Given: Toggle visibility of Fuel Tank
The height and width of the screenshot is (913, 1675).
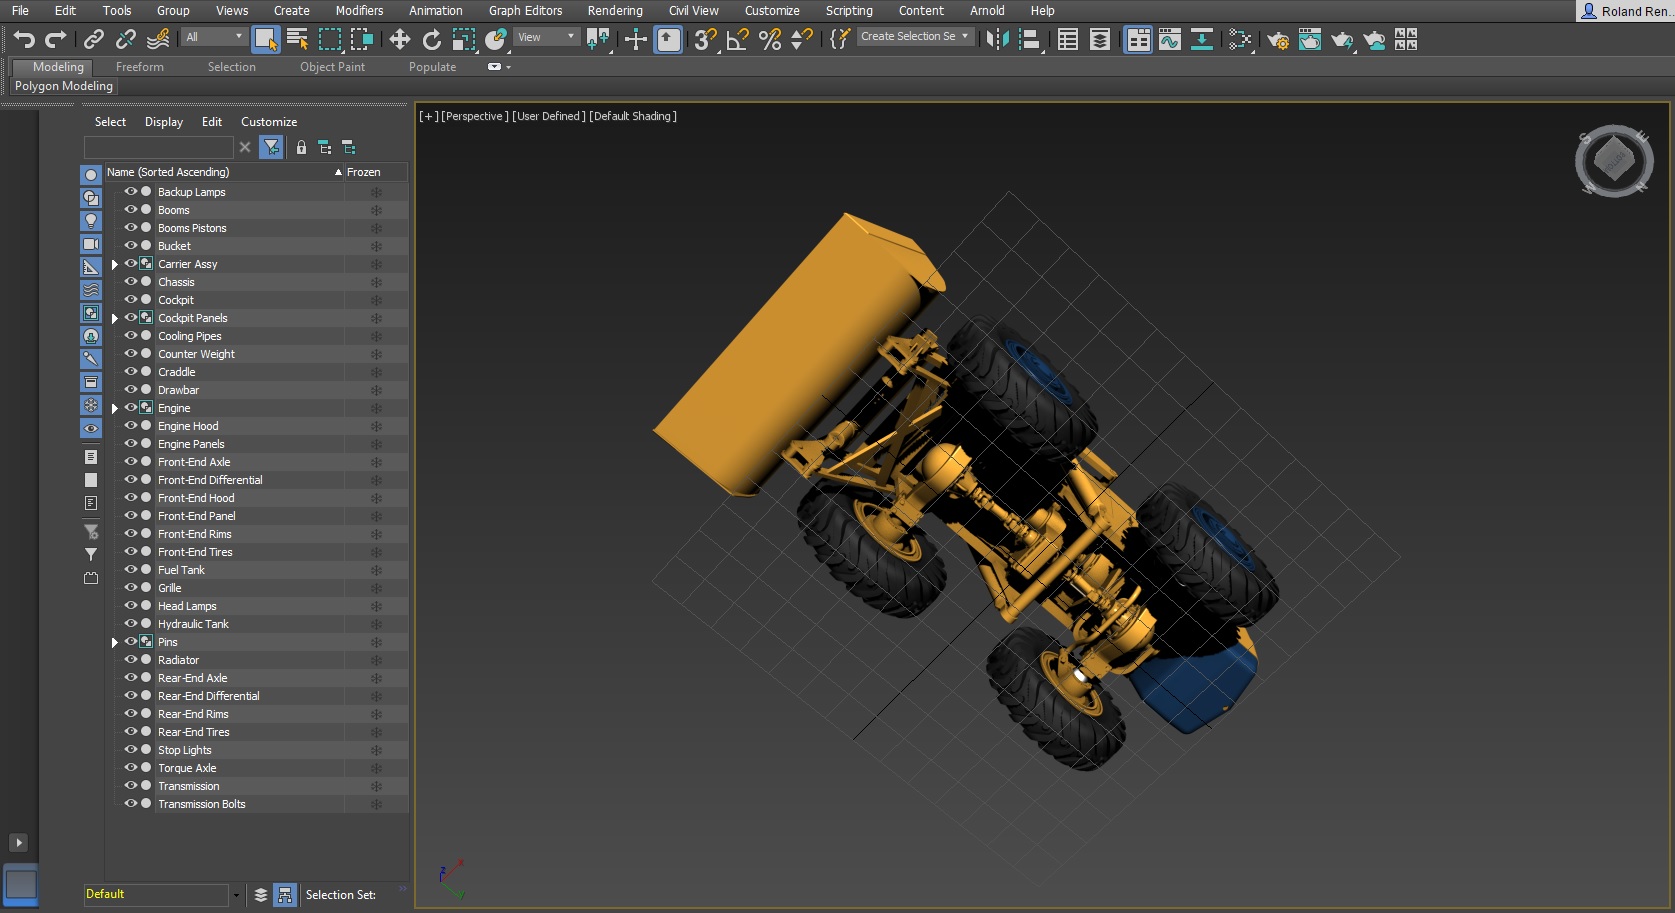Looking at the screenshot, I should point(130,570).
